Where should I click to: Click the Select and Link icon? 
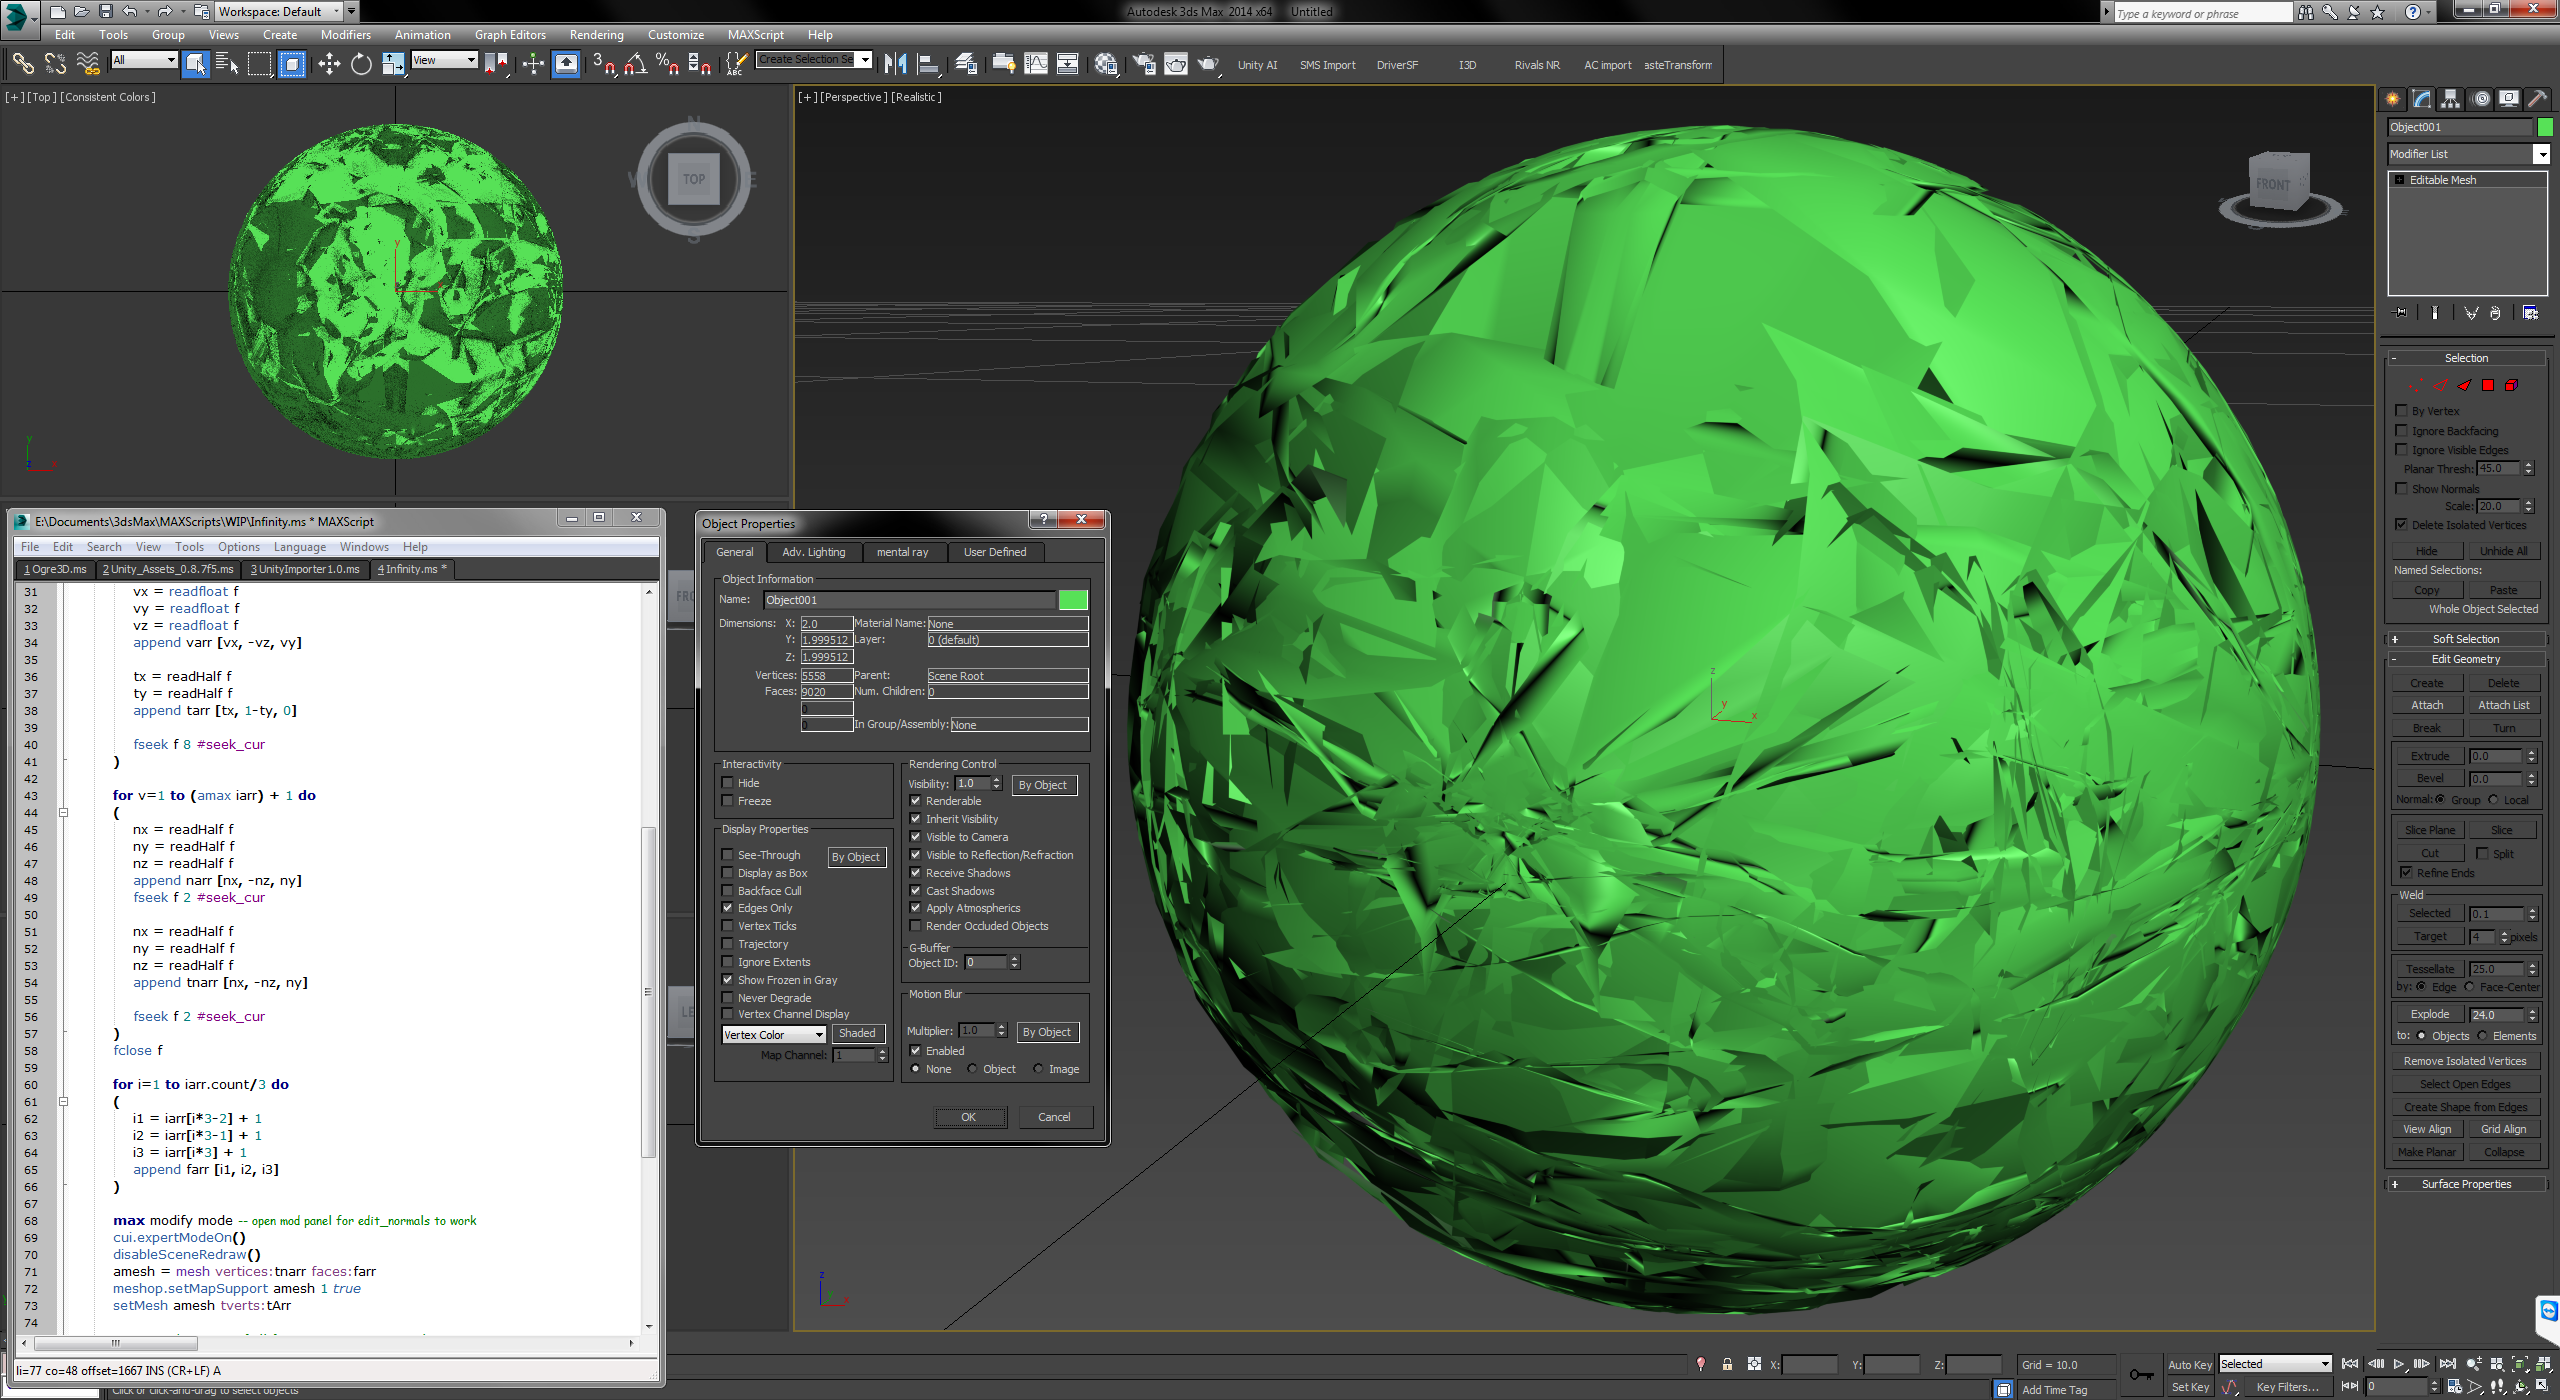click(x=22, y=65)
